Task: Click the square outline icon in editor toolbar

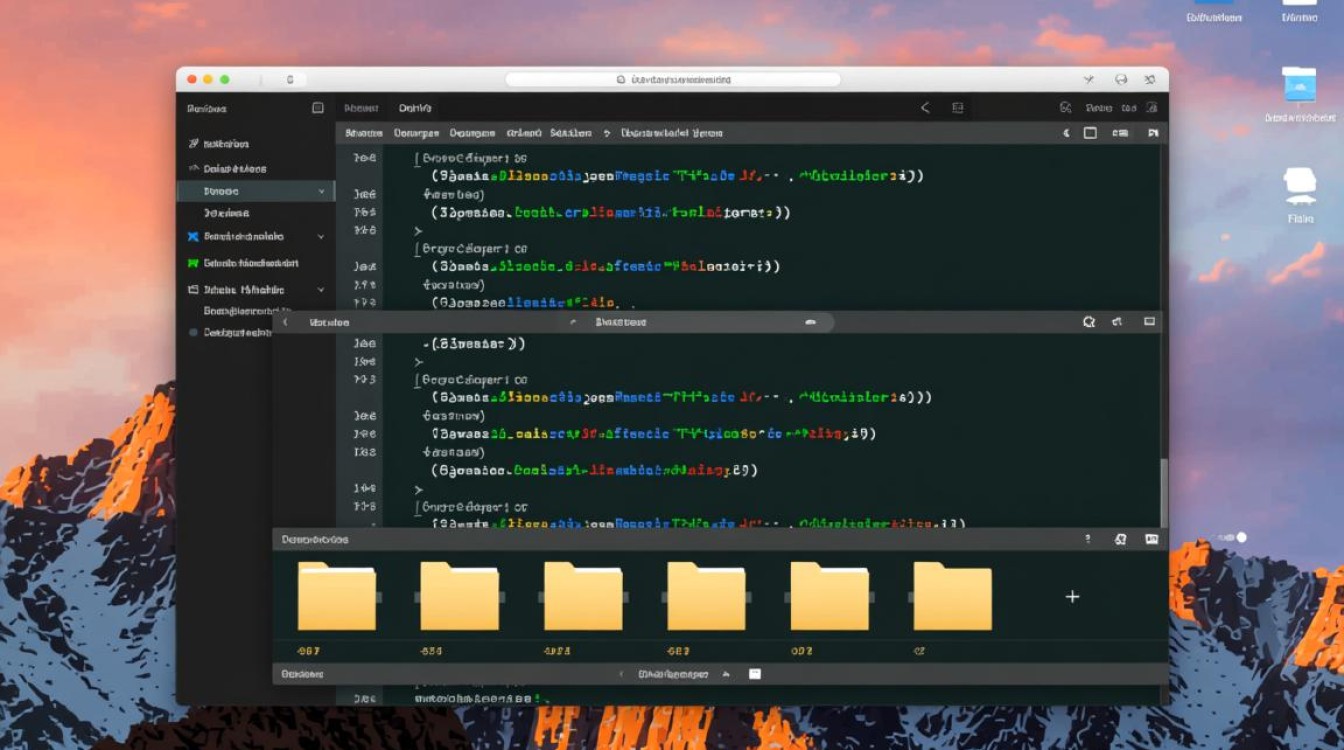Action: (x=1090, y=133)
